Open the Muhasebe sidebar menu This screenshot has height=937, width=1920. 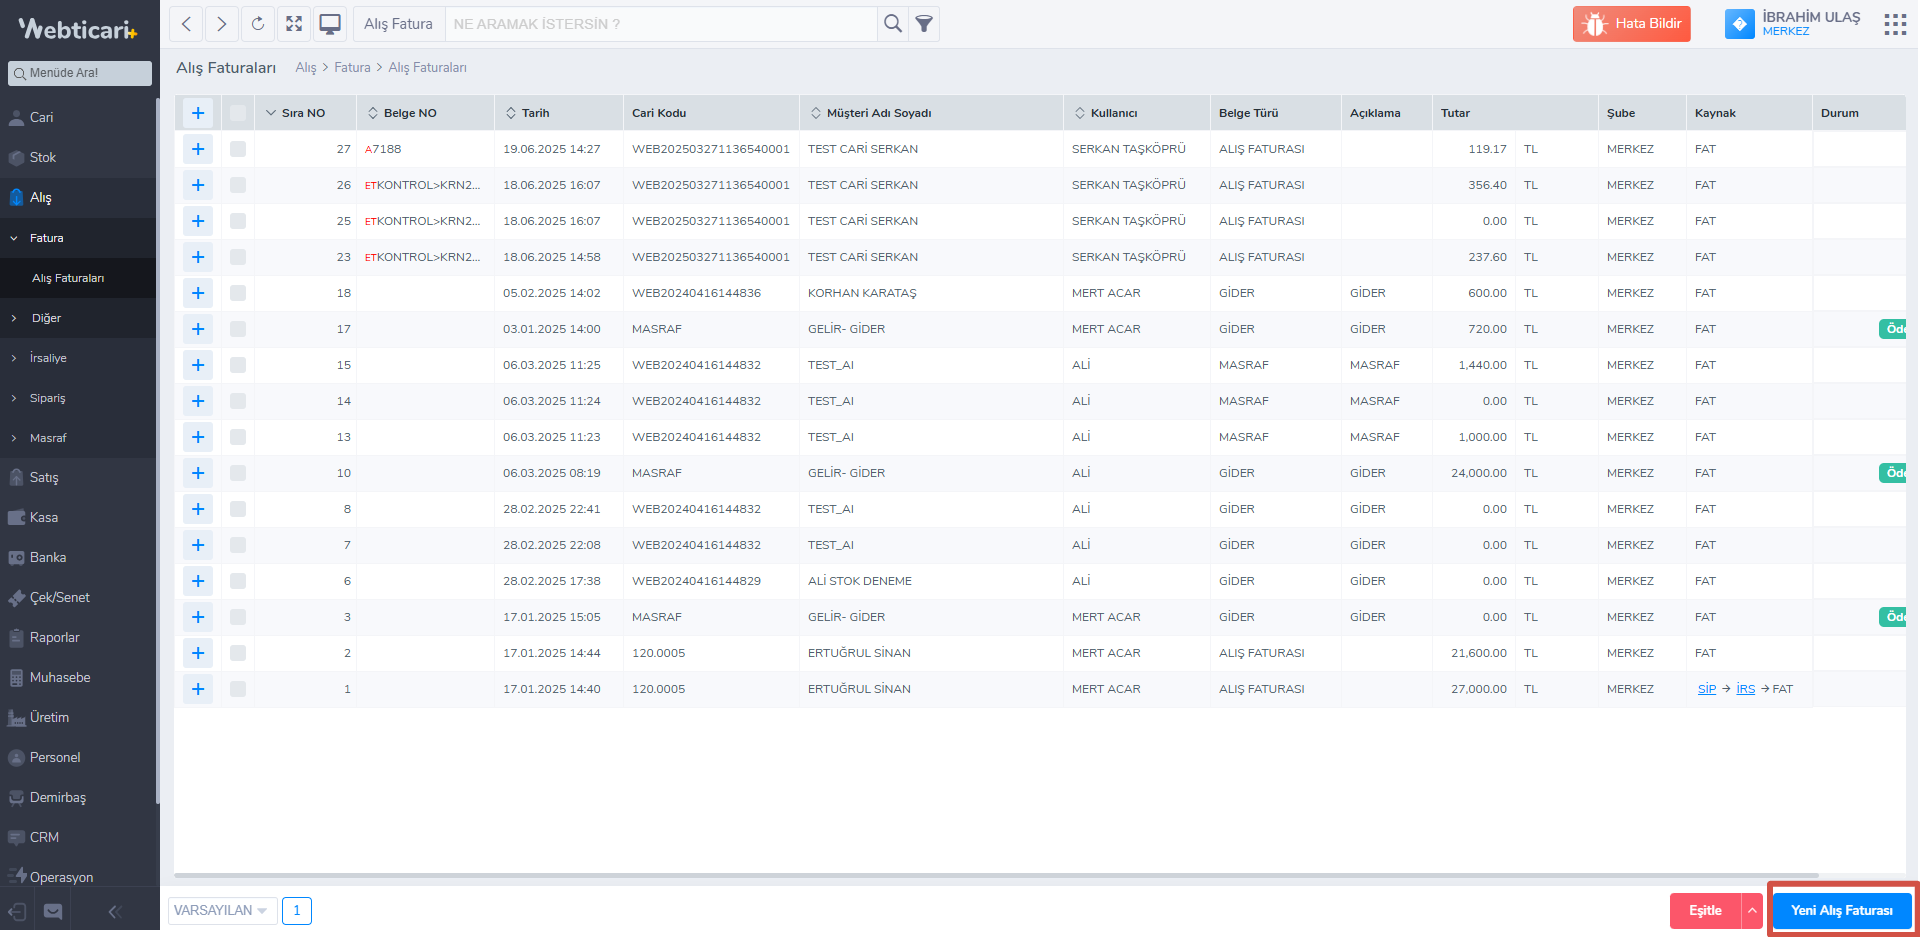60,678
